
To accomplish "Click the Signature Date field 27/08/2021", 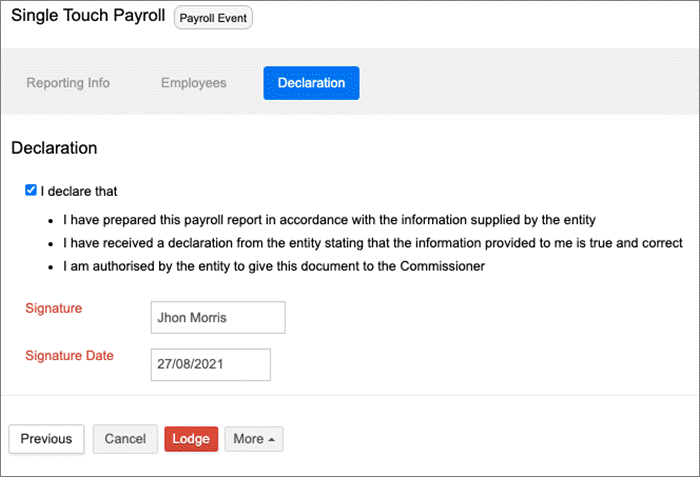I will coord(210,364).
